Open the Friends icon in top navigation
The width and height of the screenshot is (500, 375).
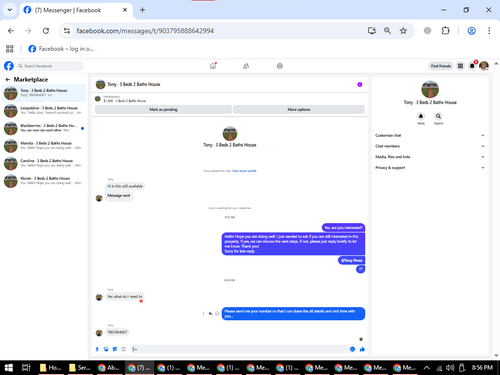246,66
